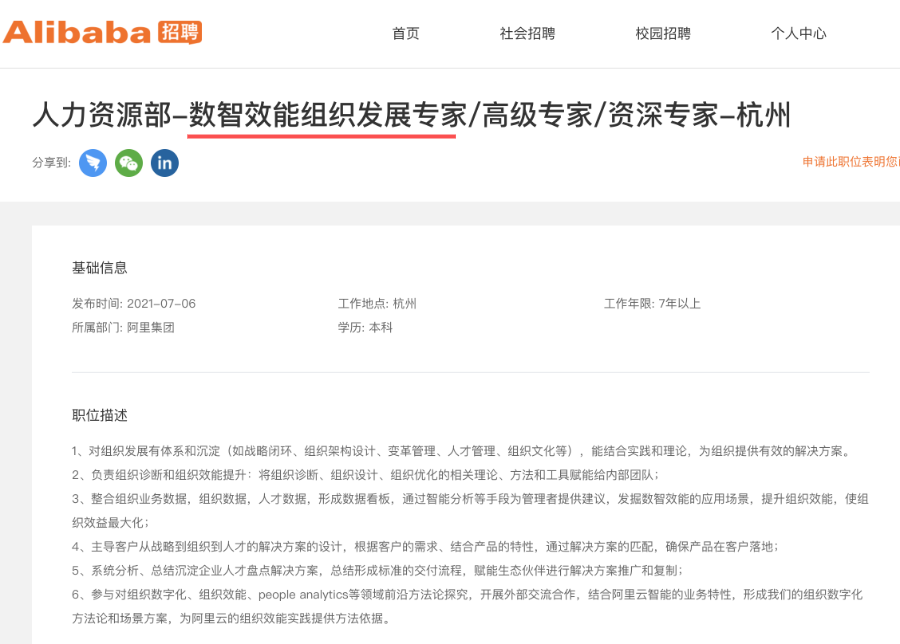Open the 首页 menu item

pos(404,32)
